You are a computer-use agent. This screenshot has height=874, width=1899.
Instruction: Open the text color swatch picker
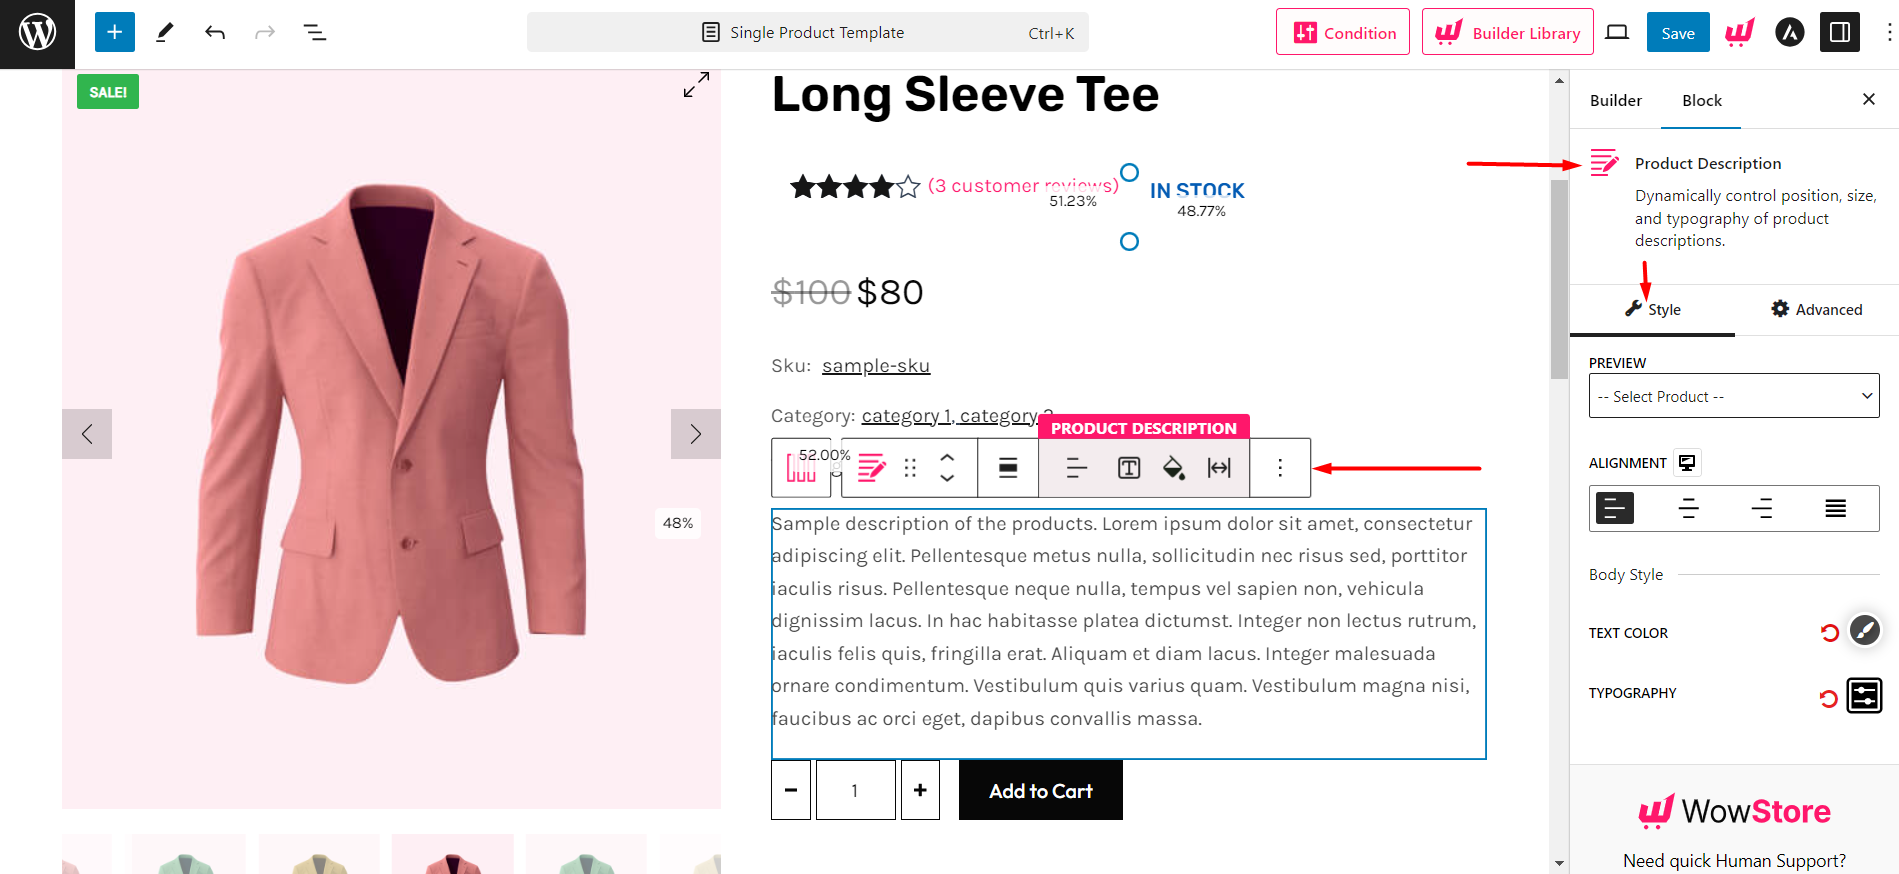coord(1864,631)
